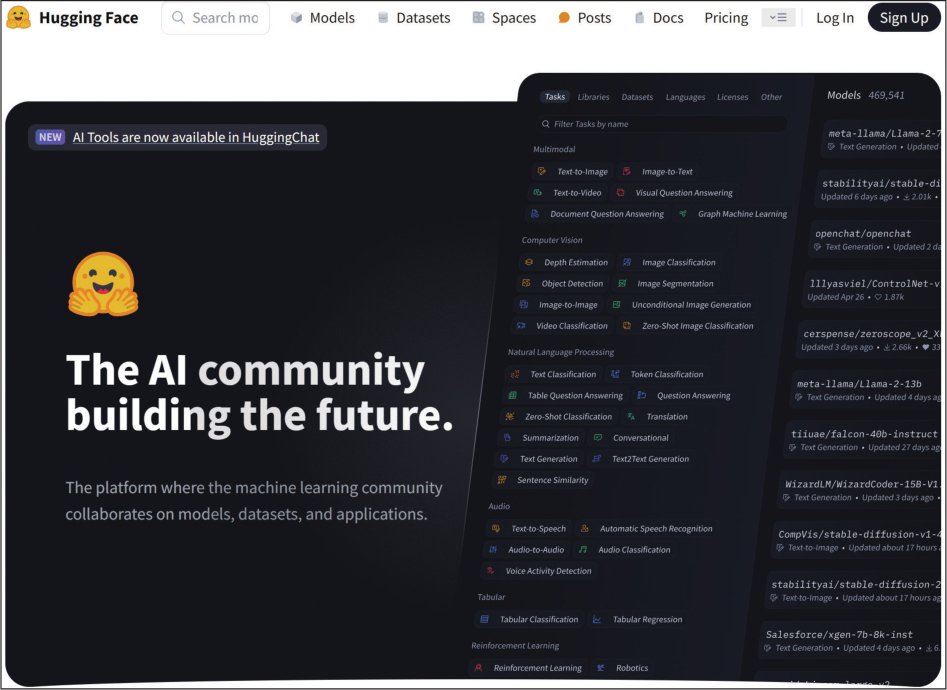The height and width of the screenshot is (690, 947).
Task: Click the Audio Classification note icon
Action: (x=583, y=549)
